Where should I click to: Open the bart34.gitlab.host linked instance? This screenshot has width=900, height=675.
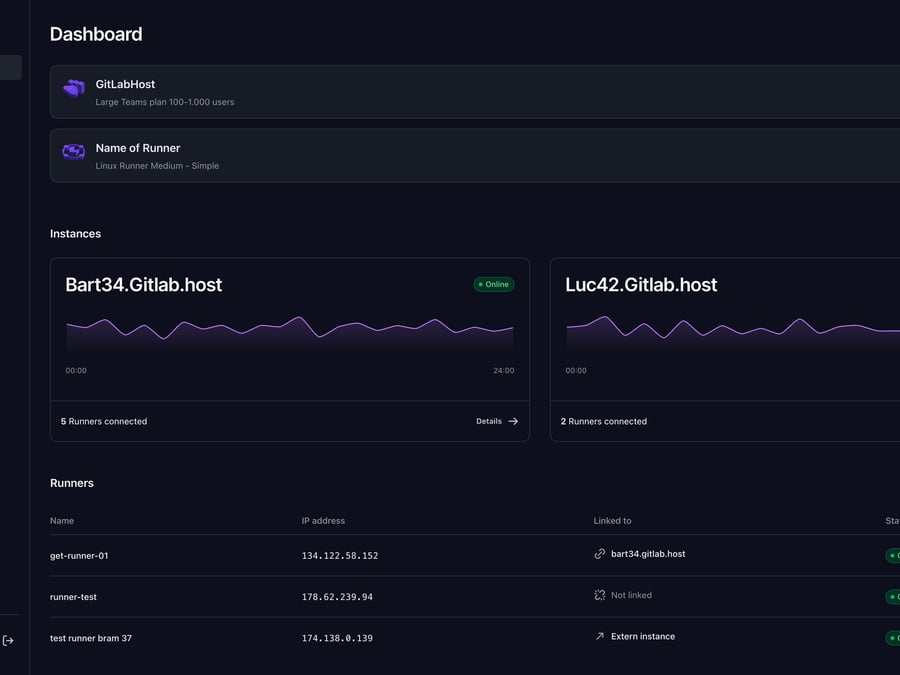(x=647, y=554)
